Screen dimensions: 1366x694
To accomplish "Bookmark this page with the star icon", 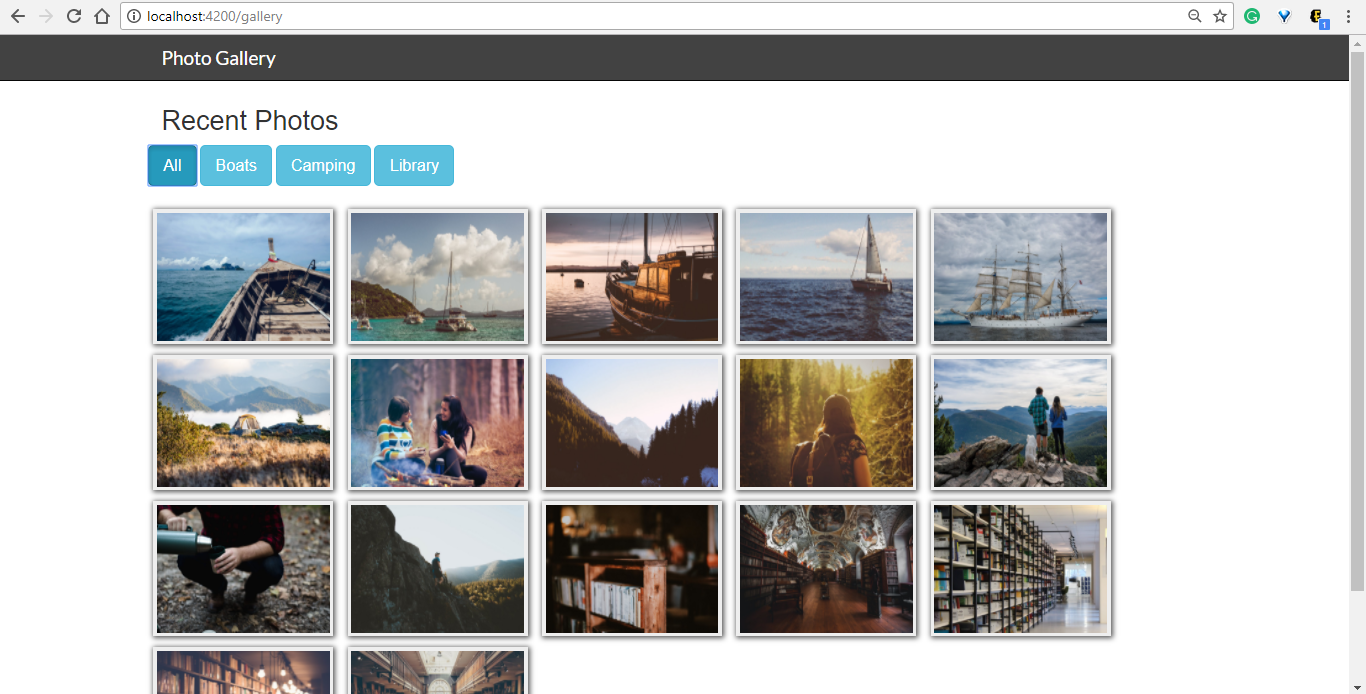I will pos(1220,16).
